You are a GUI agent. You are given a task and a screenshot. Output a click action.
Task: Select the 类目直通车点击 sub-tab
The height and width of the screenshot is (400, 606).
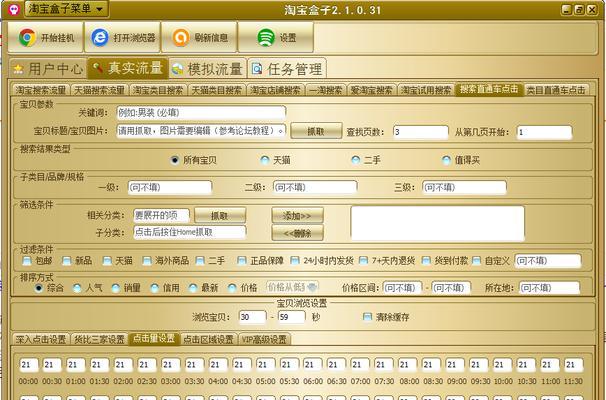click(556, 90)
